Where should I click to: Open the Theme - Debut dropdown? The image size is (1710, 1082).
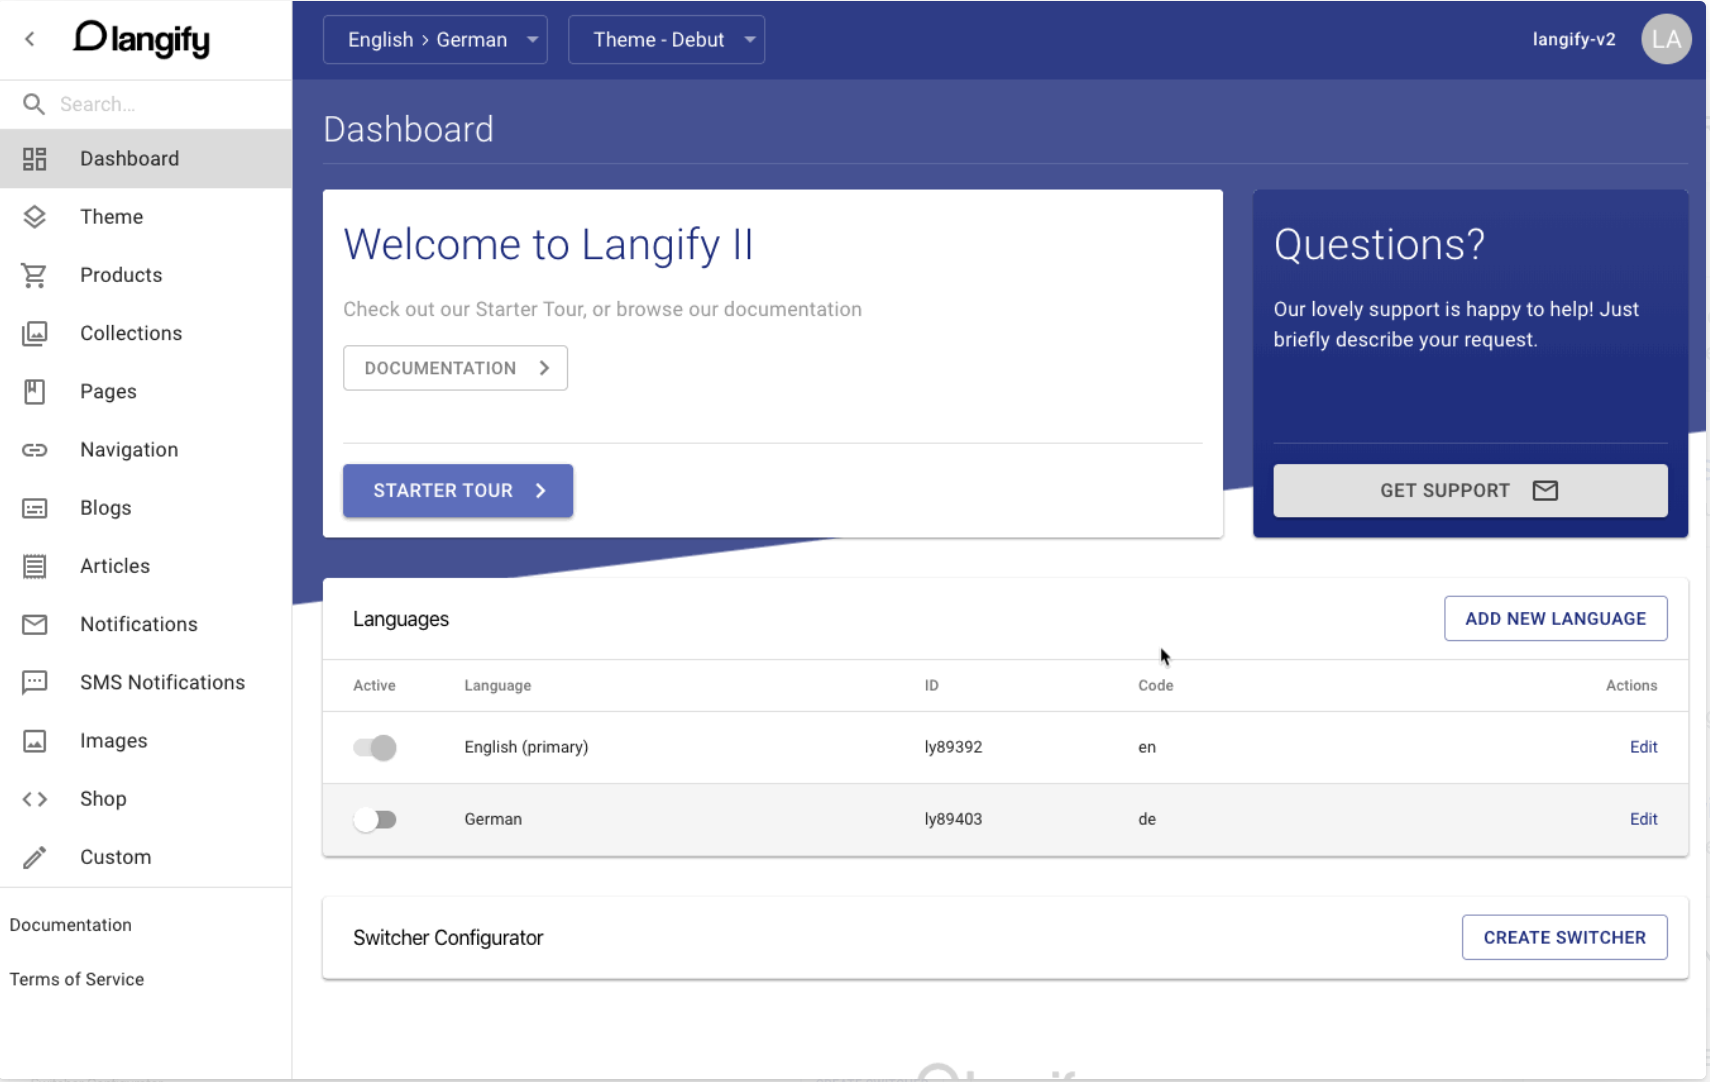(666, 39)
